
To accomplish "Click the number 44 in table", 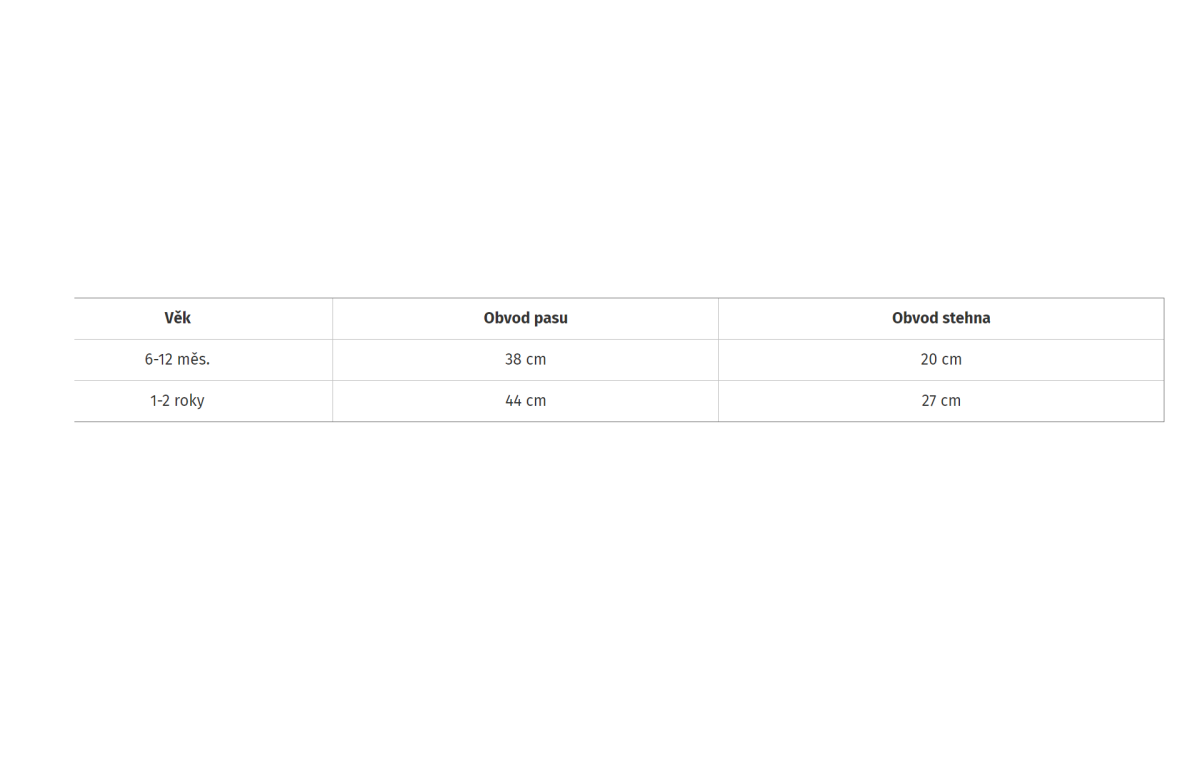I will [x=514, y=400].
